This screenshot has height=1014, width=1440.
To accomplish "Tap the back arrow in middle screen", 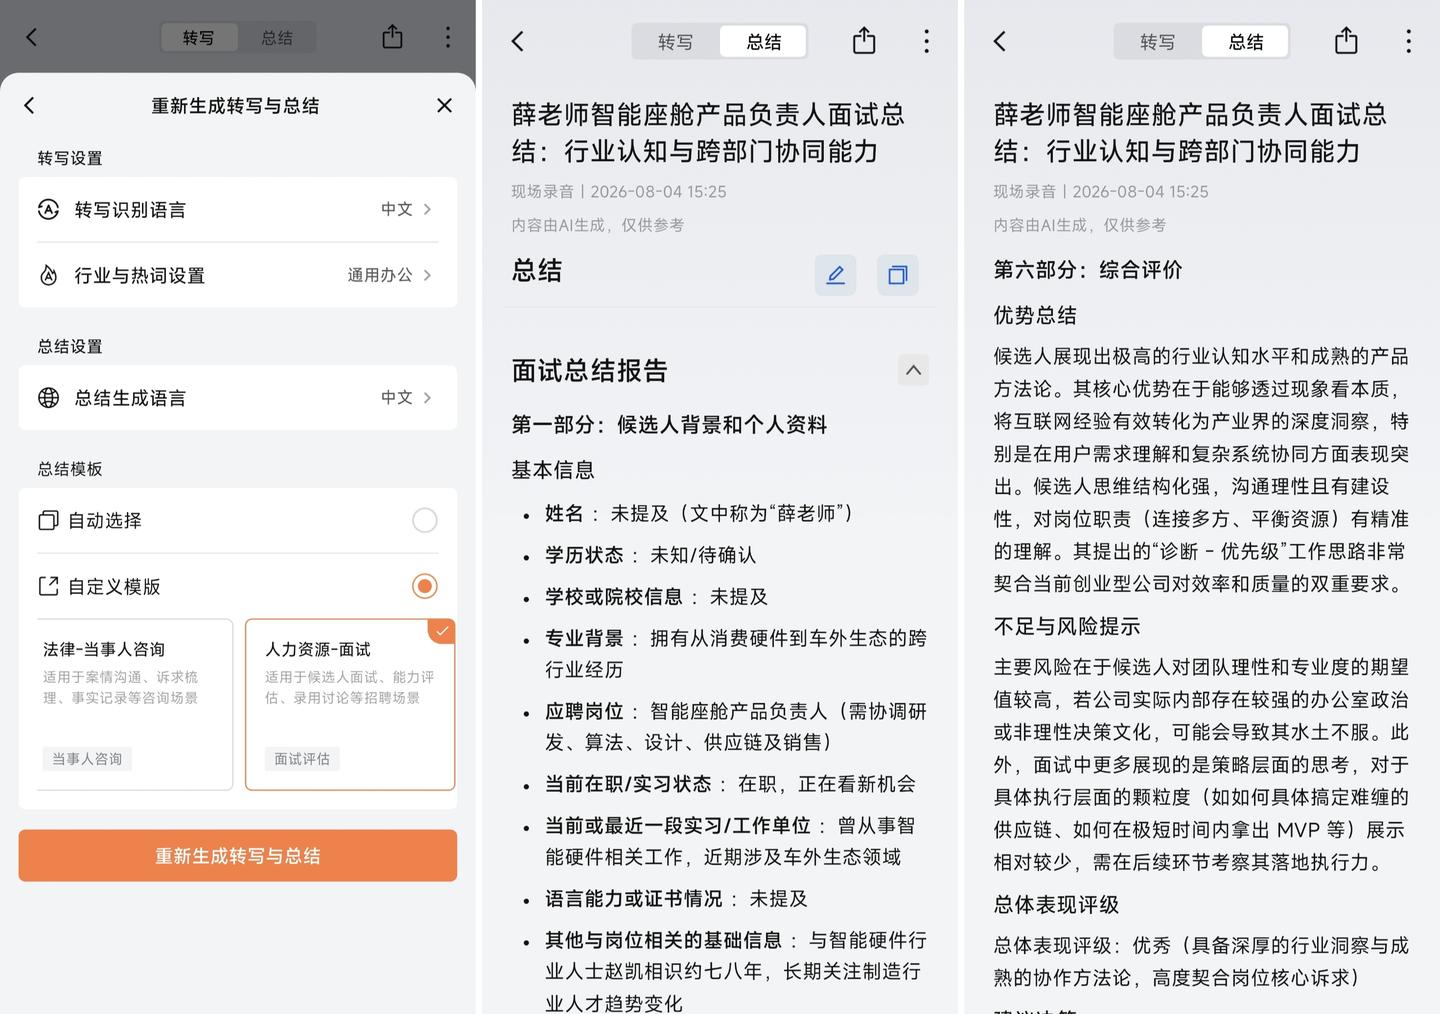I will (x=517, y=41).
